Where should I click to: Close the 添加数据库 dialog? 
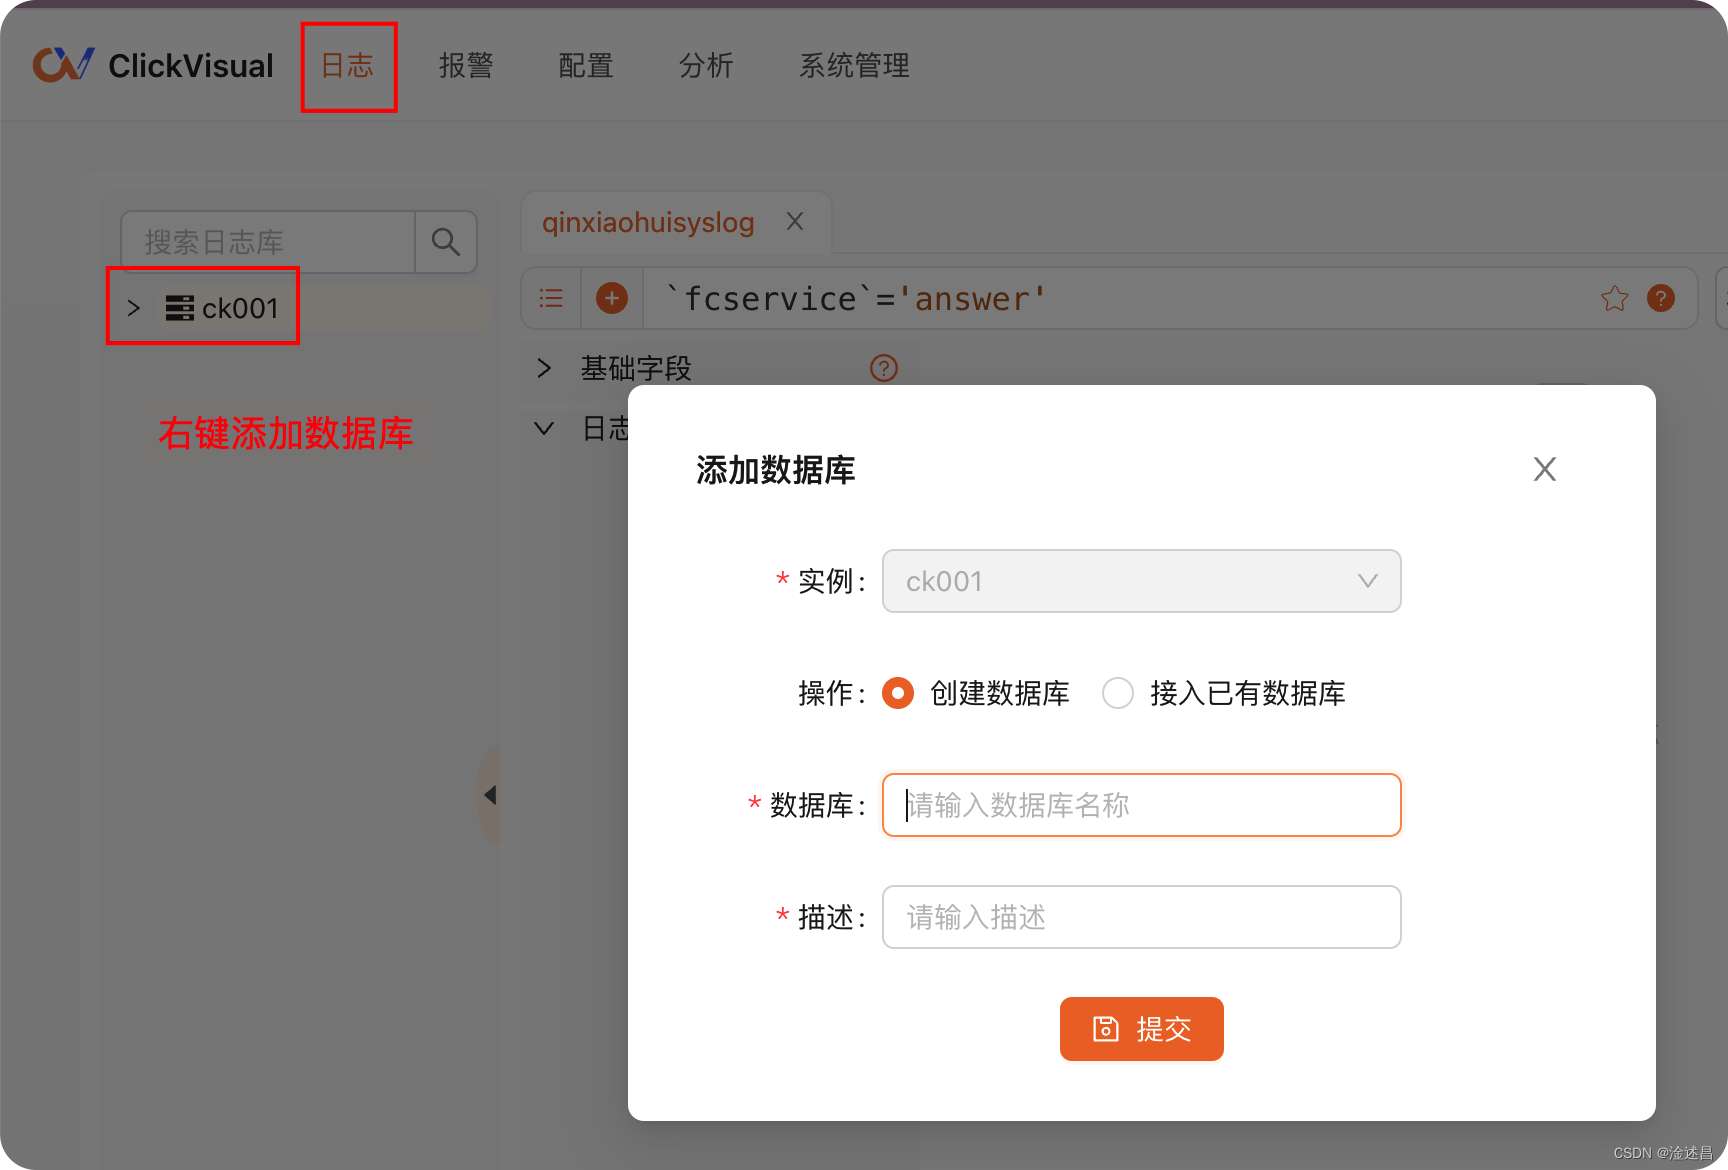[1544, 468]
